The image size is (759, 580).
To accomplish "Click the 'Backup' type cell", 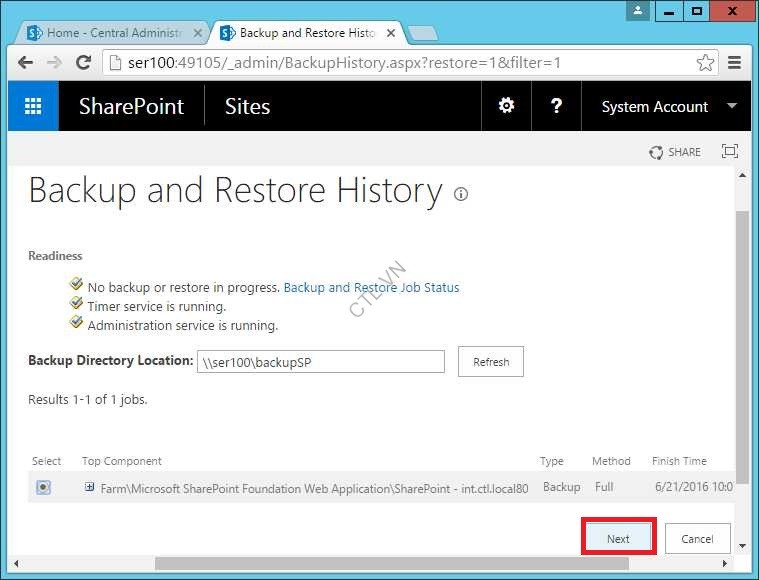I will (562, 487).
